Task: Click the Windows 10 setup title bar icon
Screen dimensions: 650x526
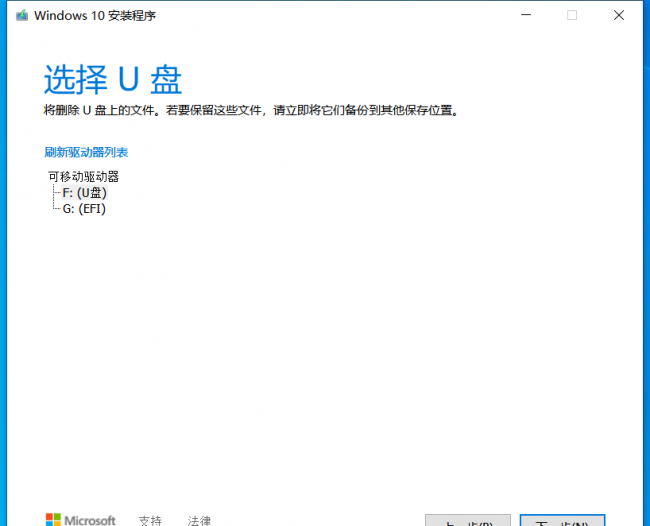Action: click(22, 16)
